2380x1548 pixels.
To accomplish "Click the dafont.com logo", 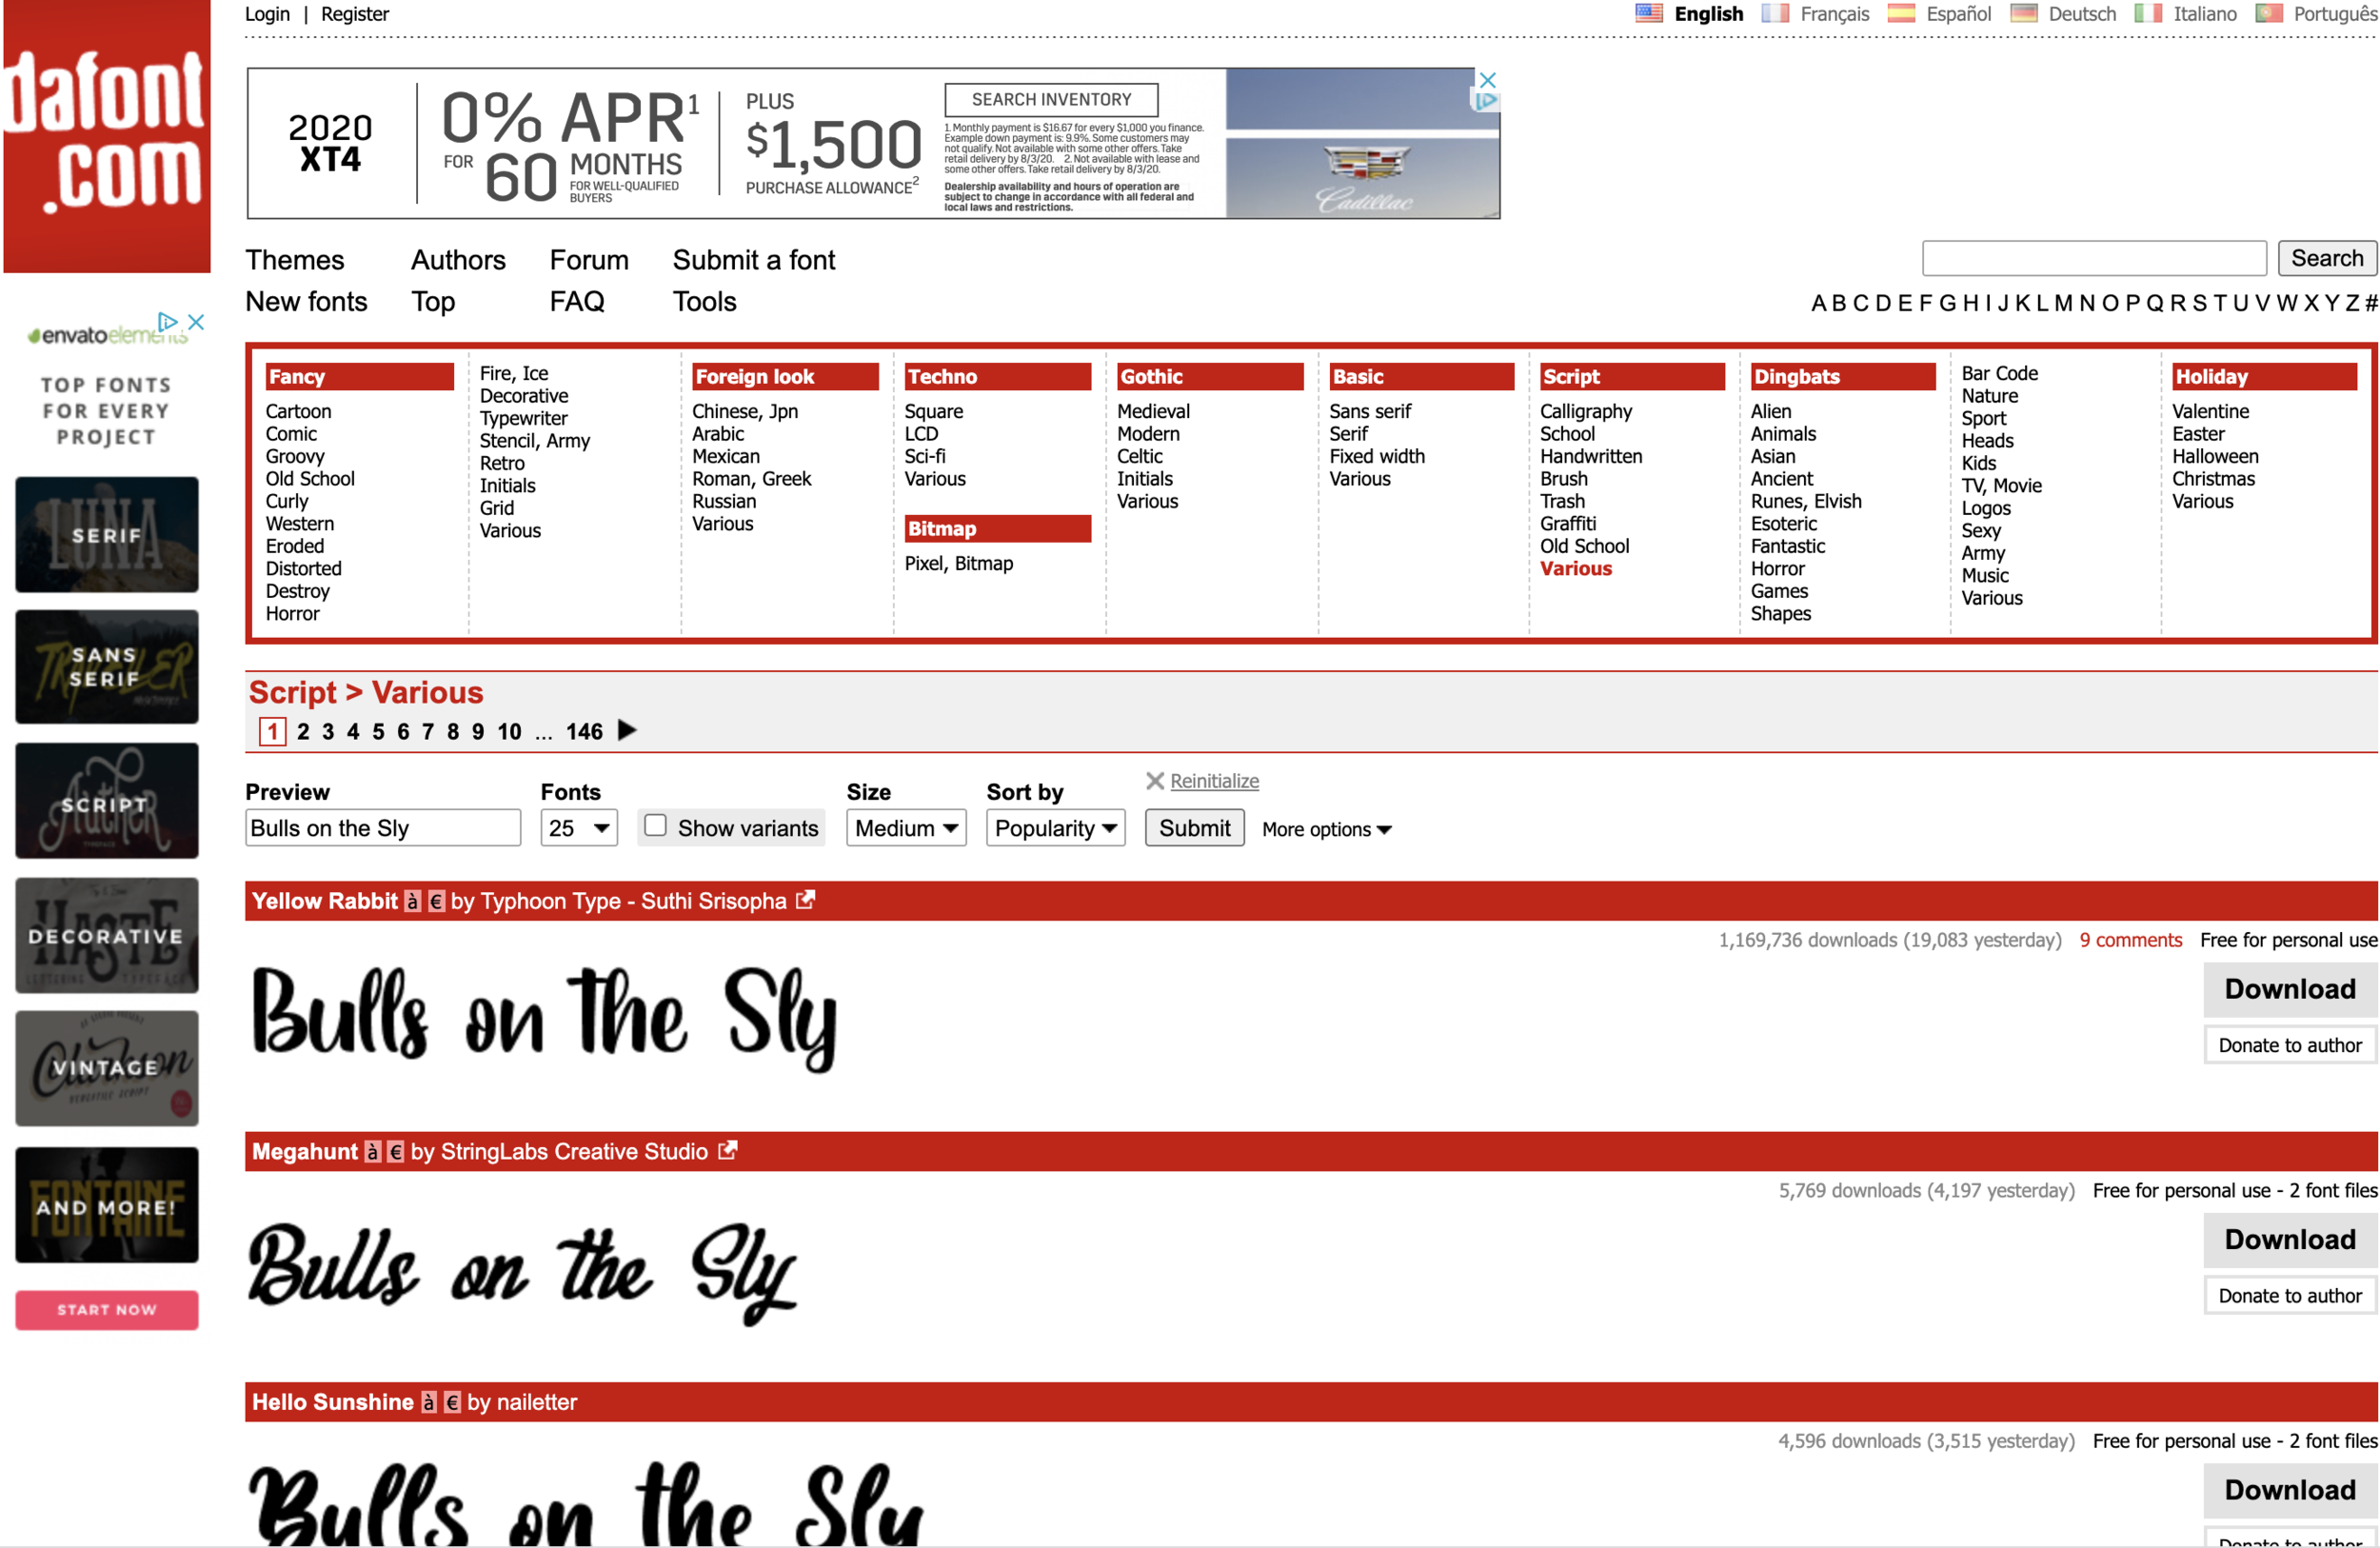I will (106, 135).
